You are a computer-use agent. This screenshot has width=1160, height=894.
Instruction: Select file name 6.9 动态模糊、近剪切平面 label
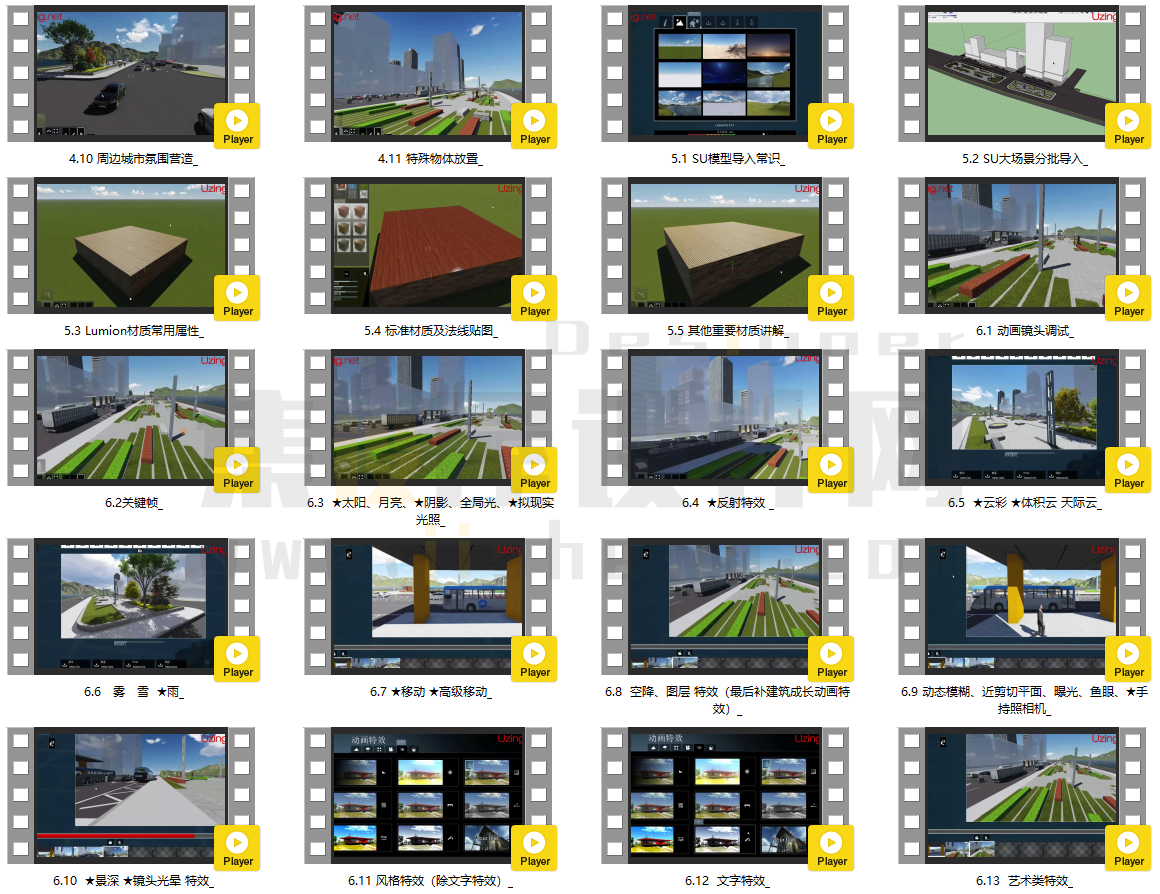pyautogui.click(x=1025, y=699)
